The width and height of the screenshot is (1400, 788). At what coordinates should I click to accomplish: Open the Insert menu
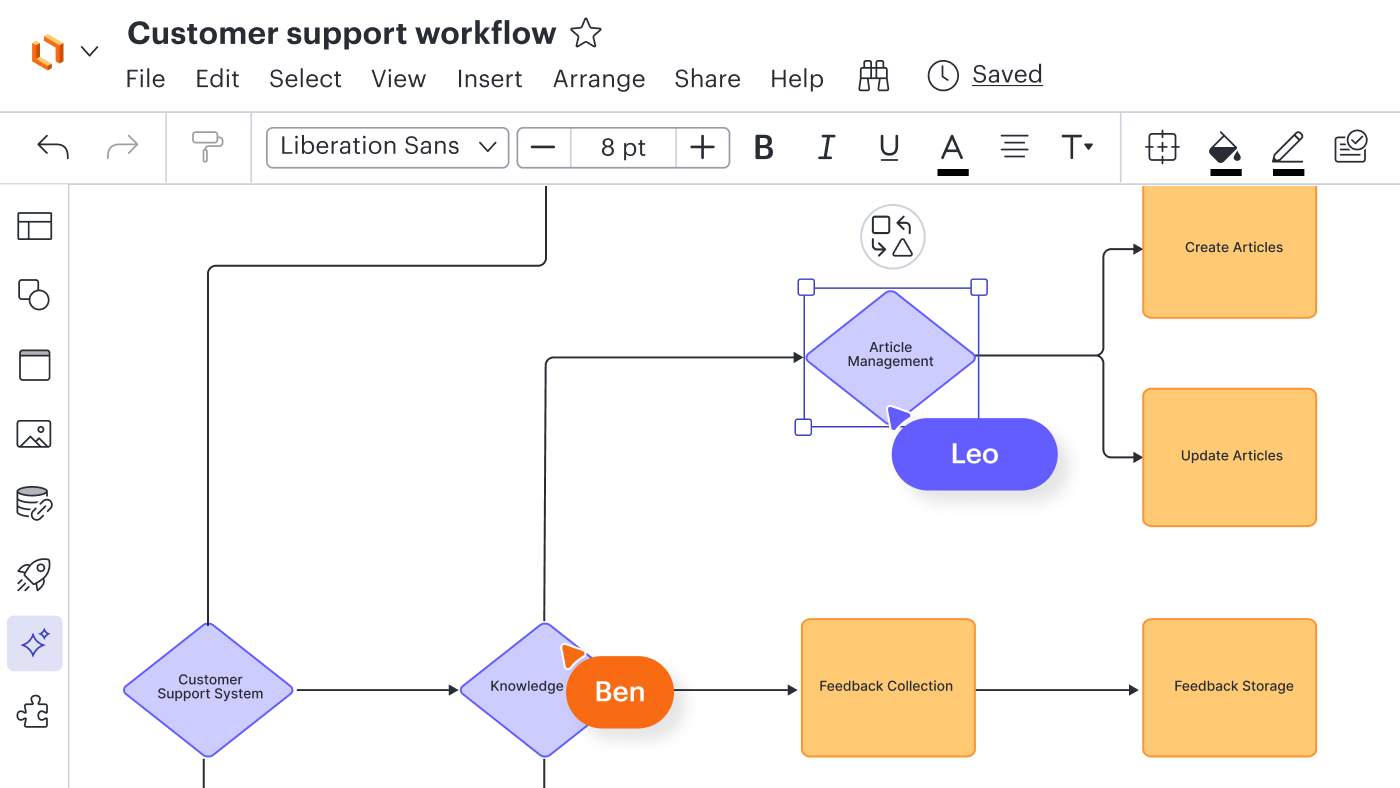tap(489, 79)
